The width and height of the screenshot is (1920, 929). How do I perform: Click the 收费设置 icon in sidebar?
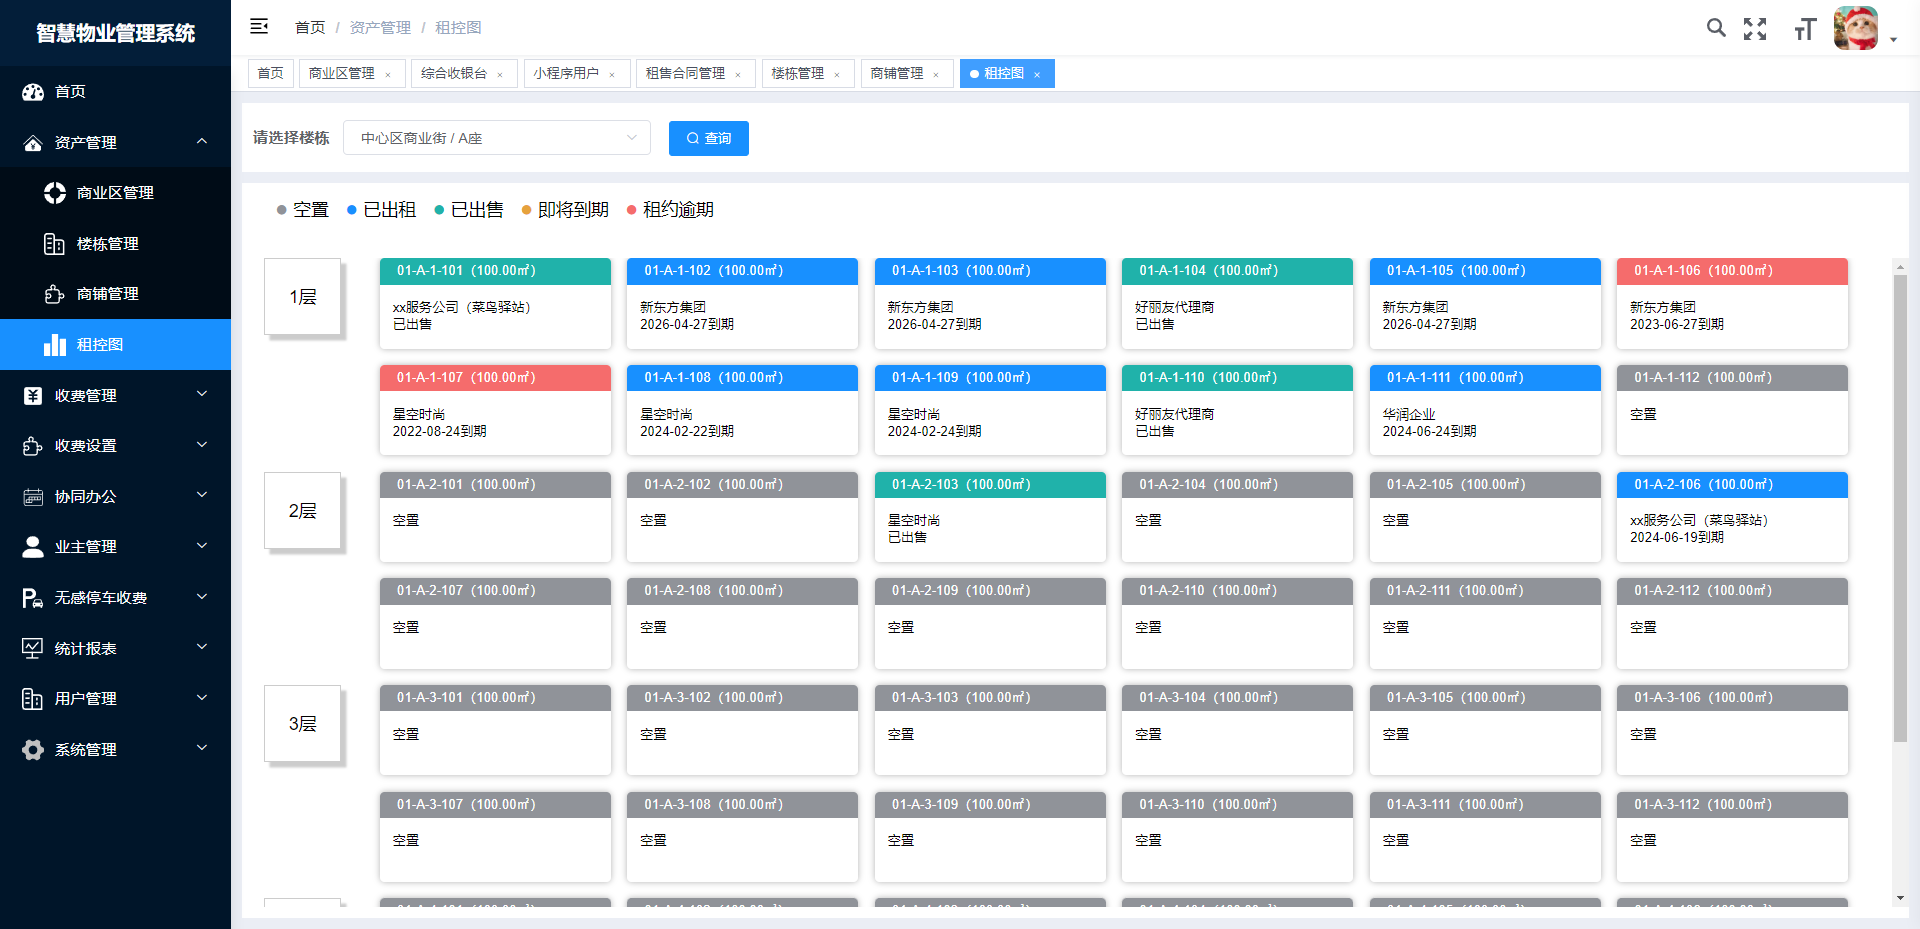[33, 446]
